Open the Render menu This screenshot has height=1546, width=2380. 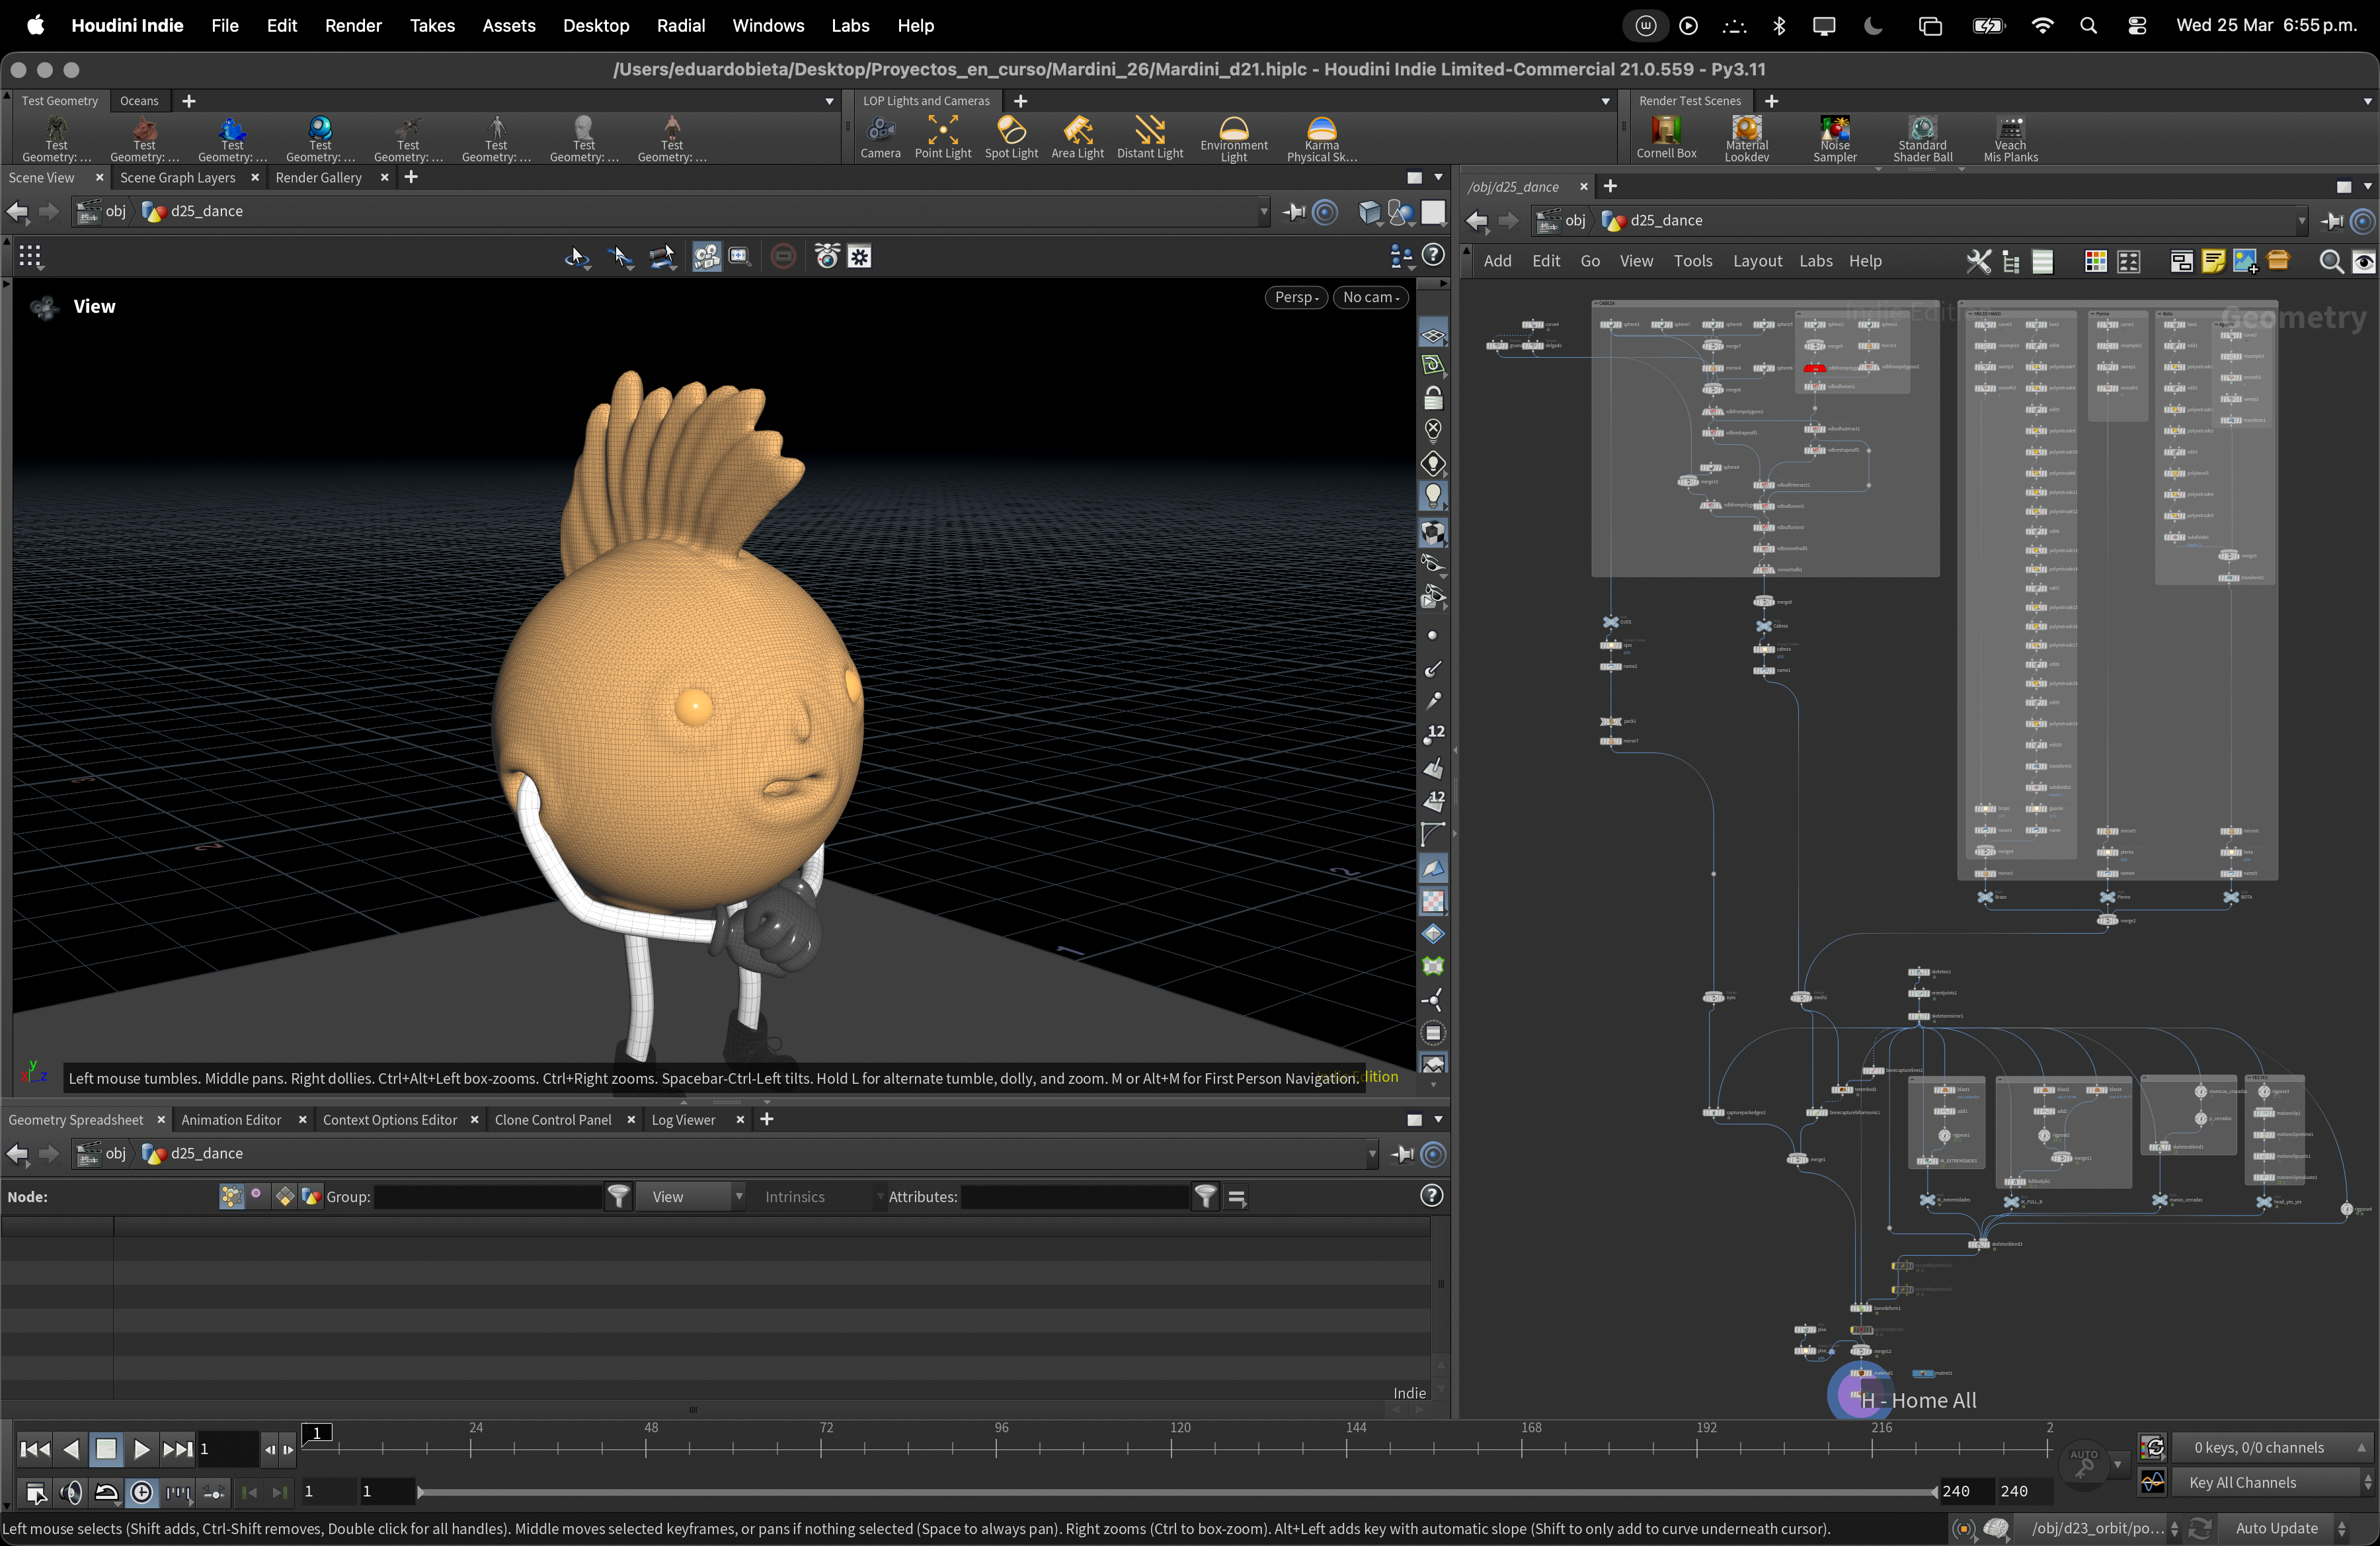[353, 25]
